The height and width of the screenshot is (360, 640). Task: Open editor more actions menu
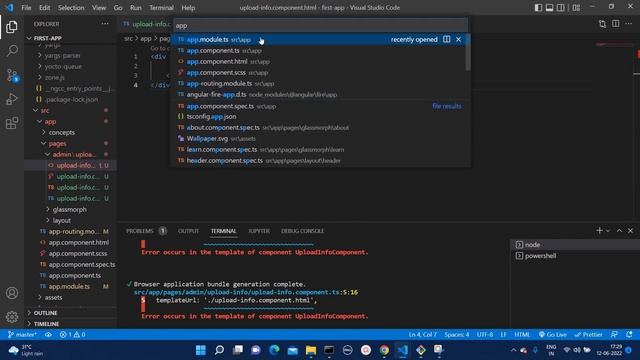click(629, 24)
